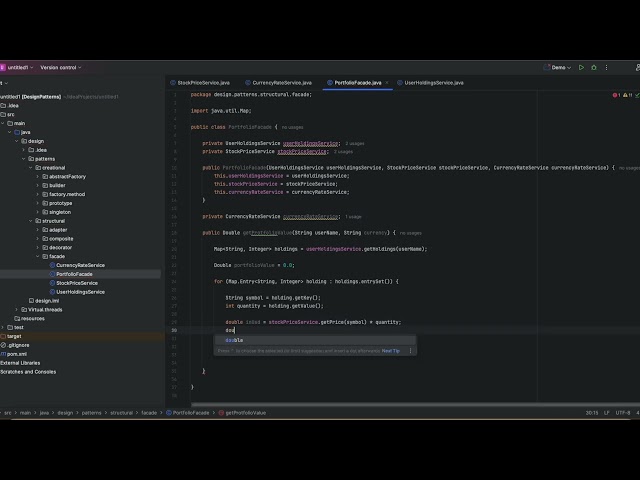
Task: Click the Next Tip link
Action: [390, 351]
